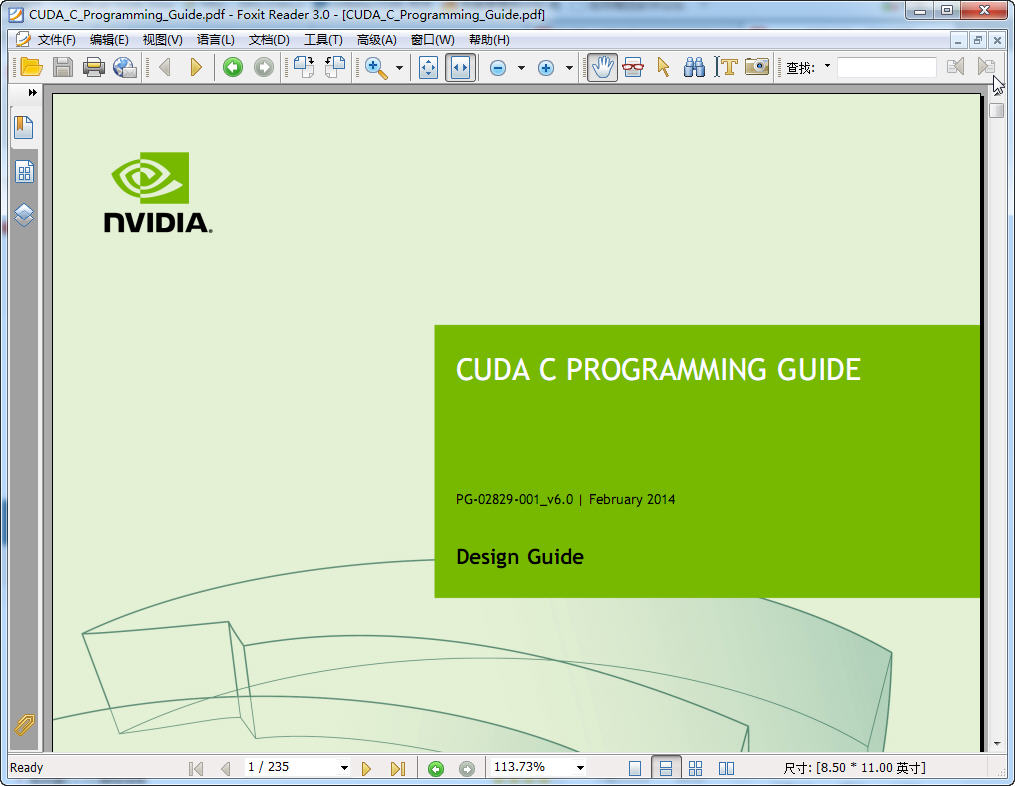Choose the red glasses reading tool
This screenshot has width=1015, height=786.
(x=633, y=67)
